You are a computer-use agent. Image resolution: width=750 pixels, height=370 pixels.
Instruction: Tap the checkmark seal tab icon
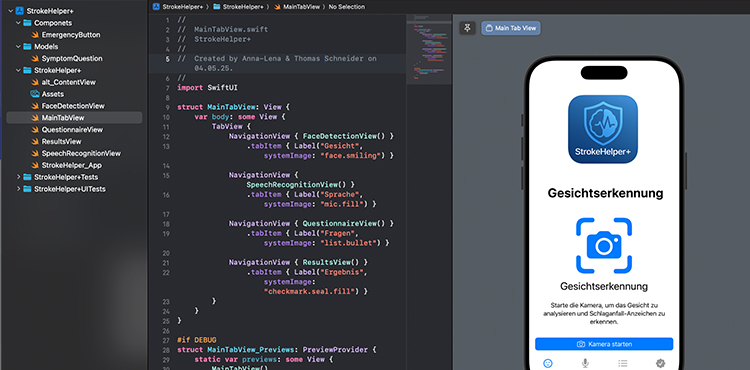[661, 363]
